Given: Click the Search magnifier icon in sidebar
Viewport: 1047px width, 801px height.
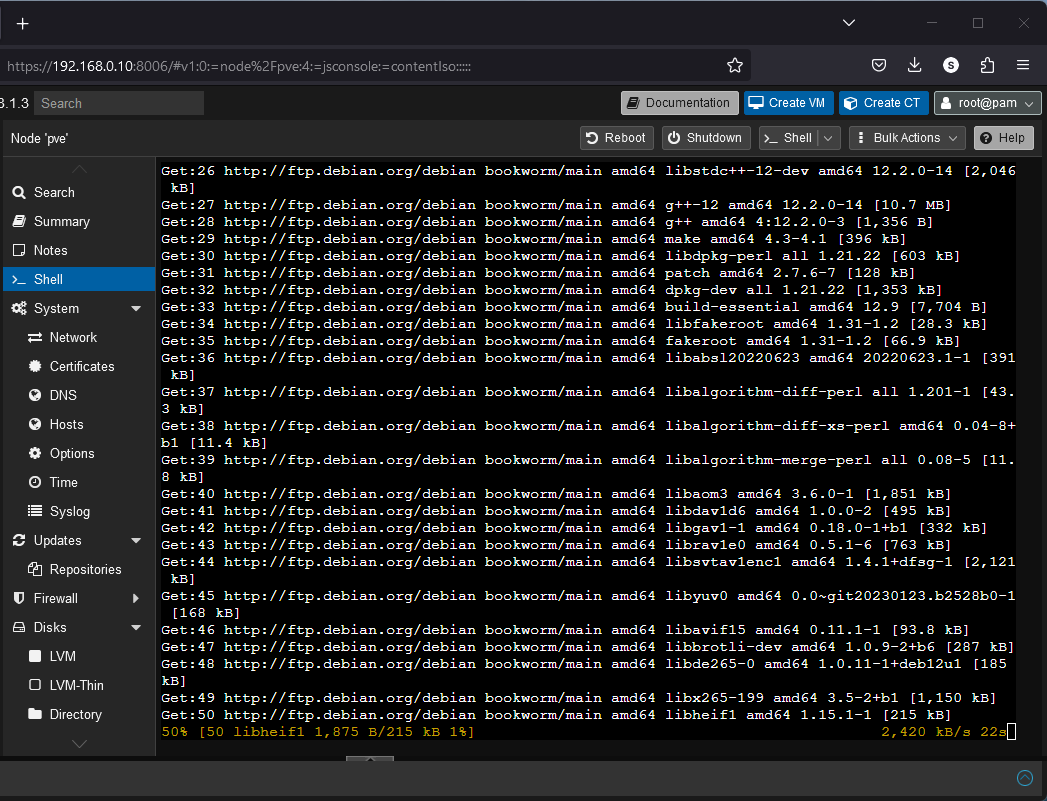Looking at the screenshot, I should [x=19, y=192].
